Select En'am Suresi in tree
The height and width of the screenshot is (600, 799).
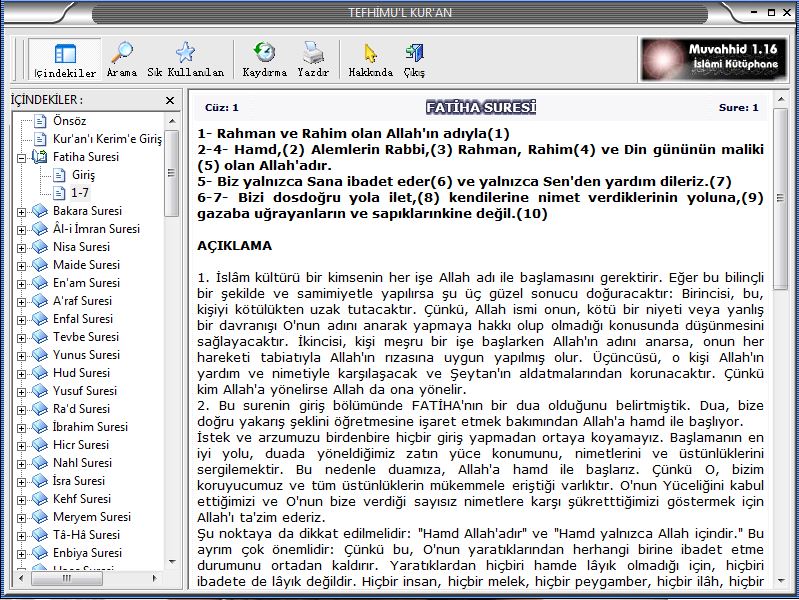click(86, 283)
